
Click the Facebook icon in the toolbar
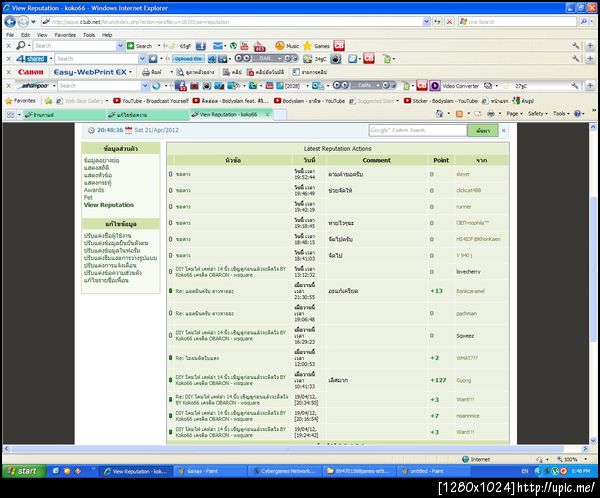(x=201, y=46)
